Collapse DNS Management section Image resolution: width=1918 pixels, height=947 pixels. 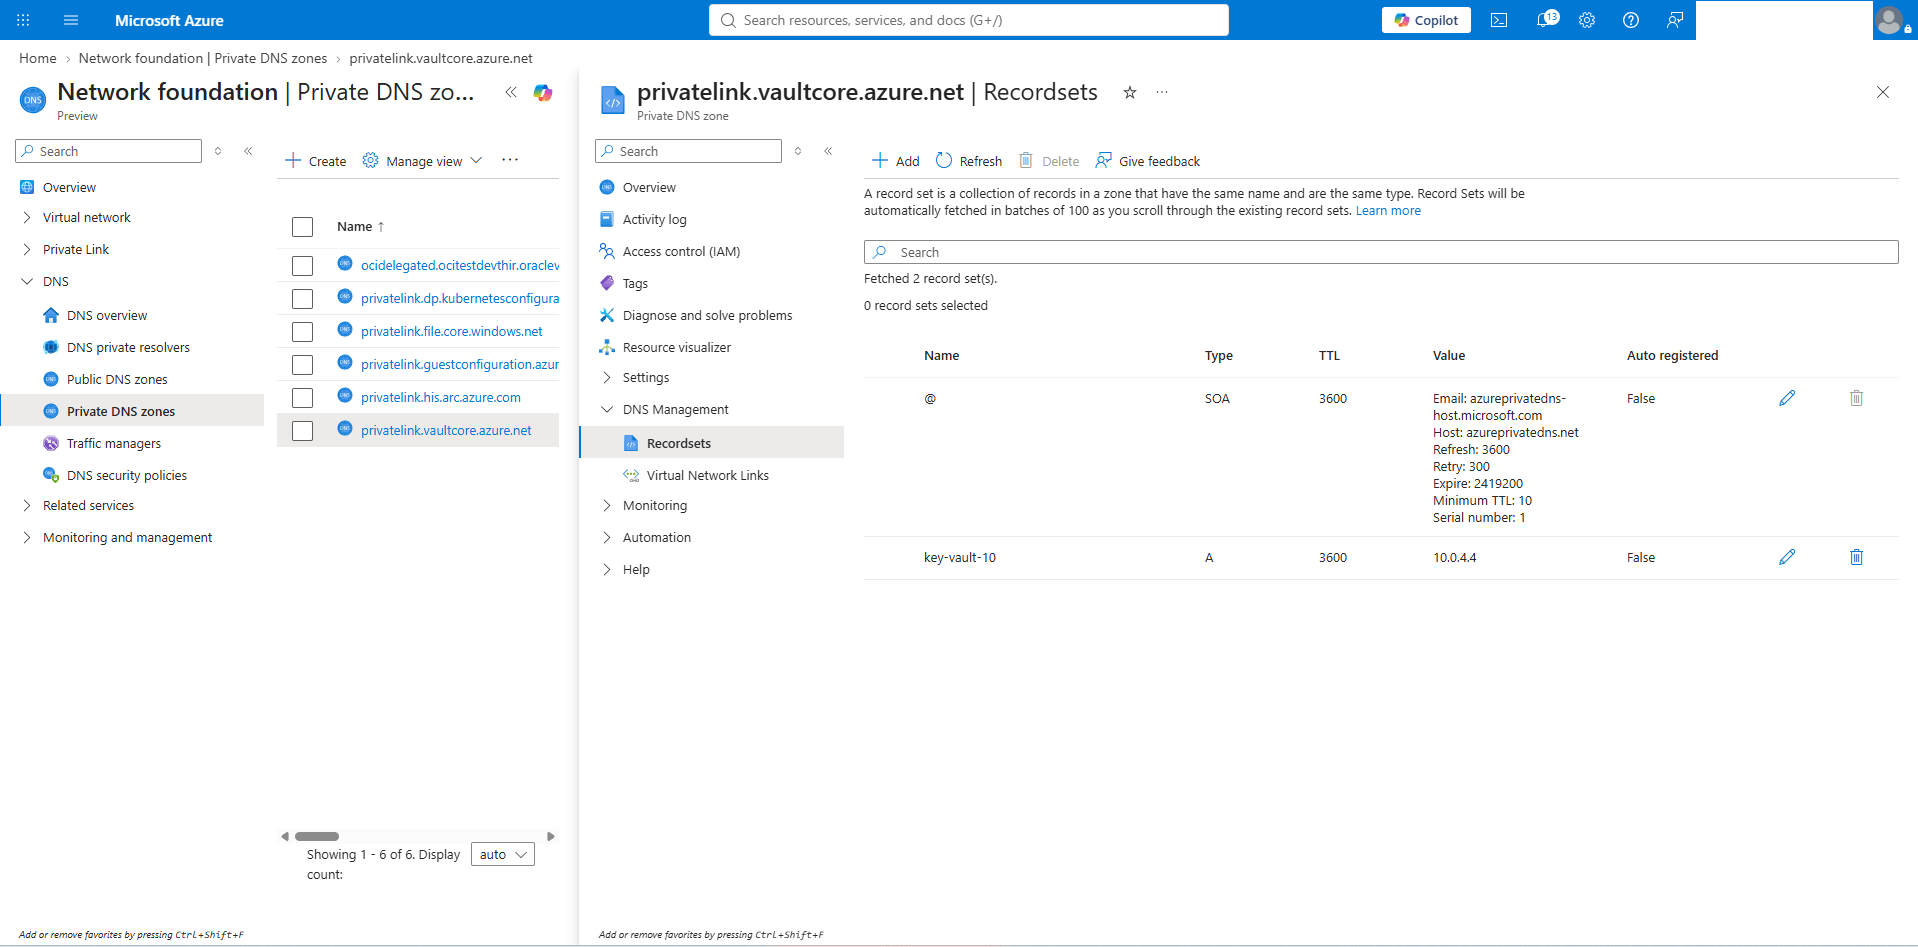[x=607, y=409]
